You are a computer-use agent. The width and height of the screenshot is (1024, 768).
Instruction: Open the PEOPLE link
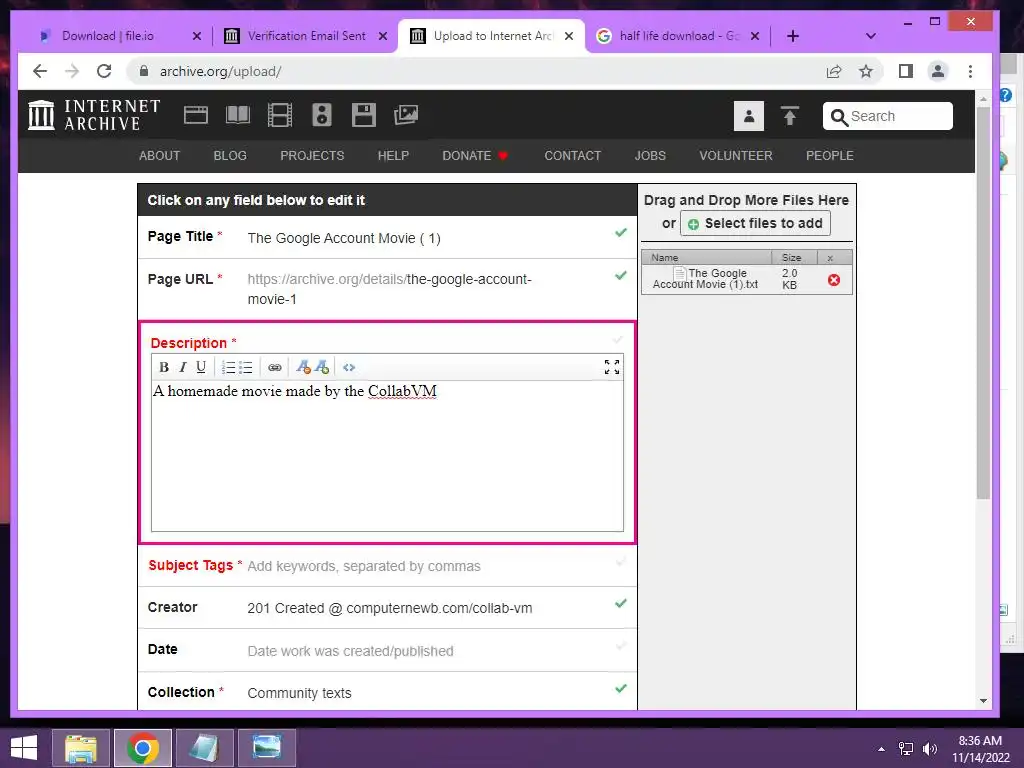(x=829, y=155)
